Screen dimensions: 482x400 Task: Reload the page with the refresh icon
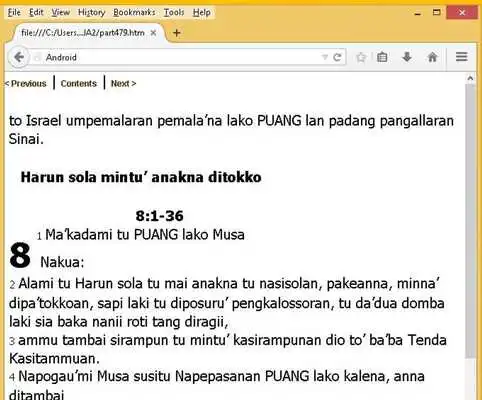click(337, 57)
